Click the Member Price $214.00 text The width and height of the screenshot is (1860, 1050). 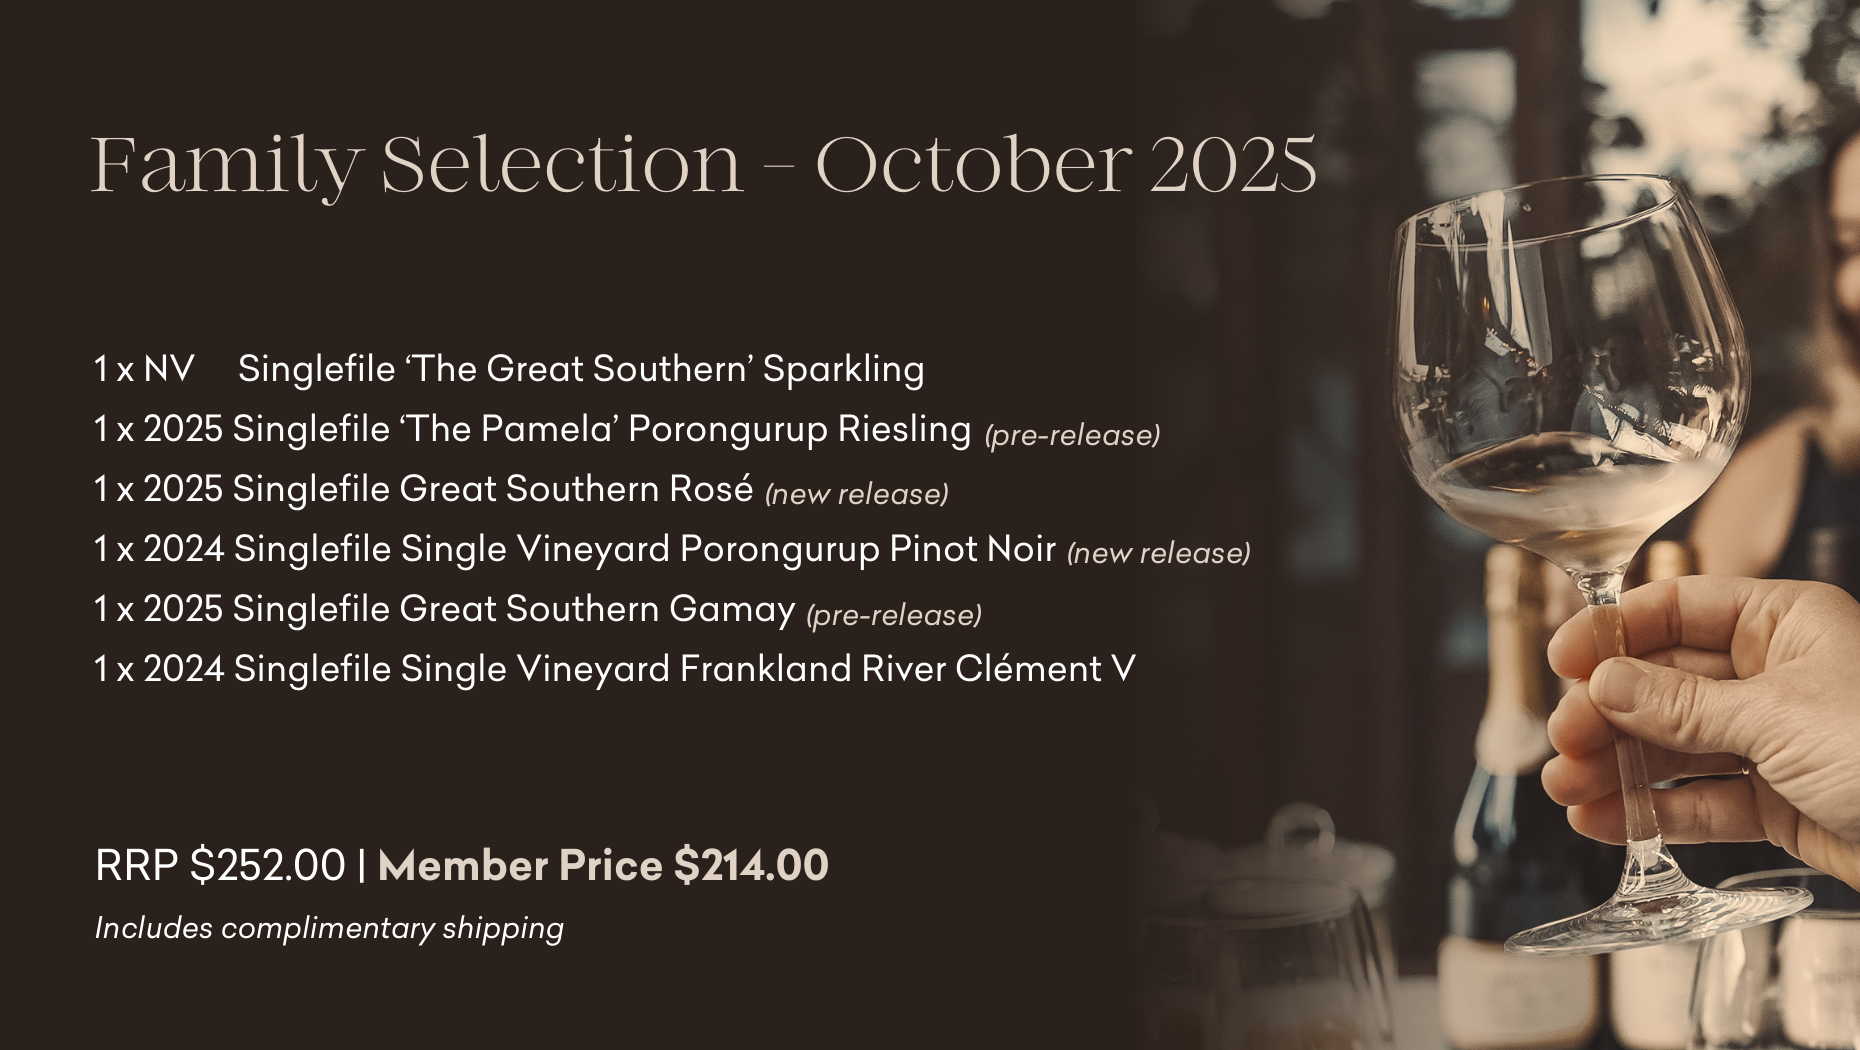(x=603, y=865)
